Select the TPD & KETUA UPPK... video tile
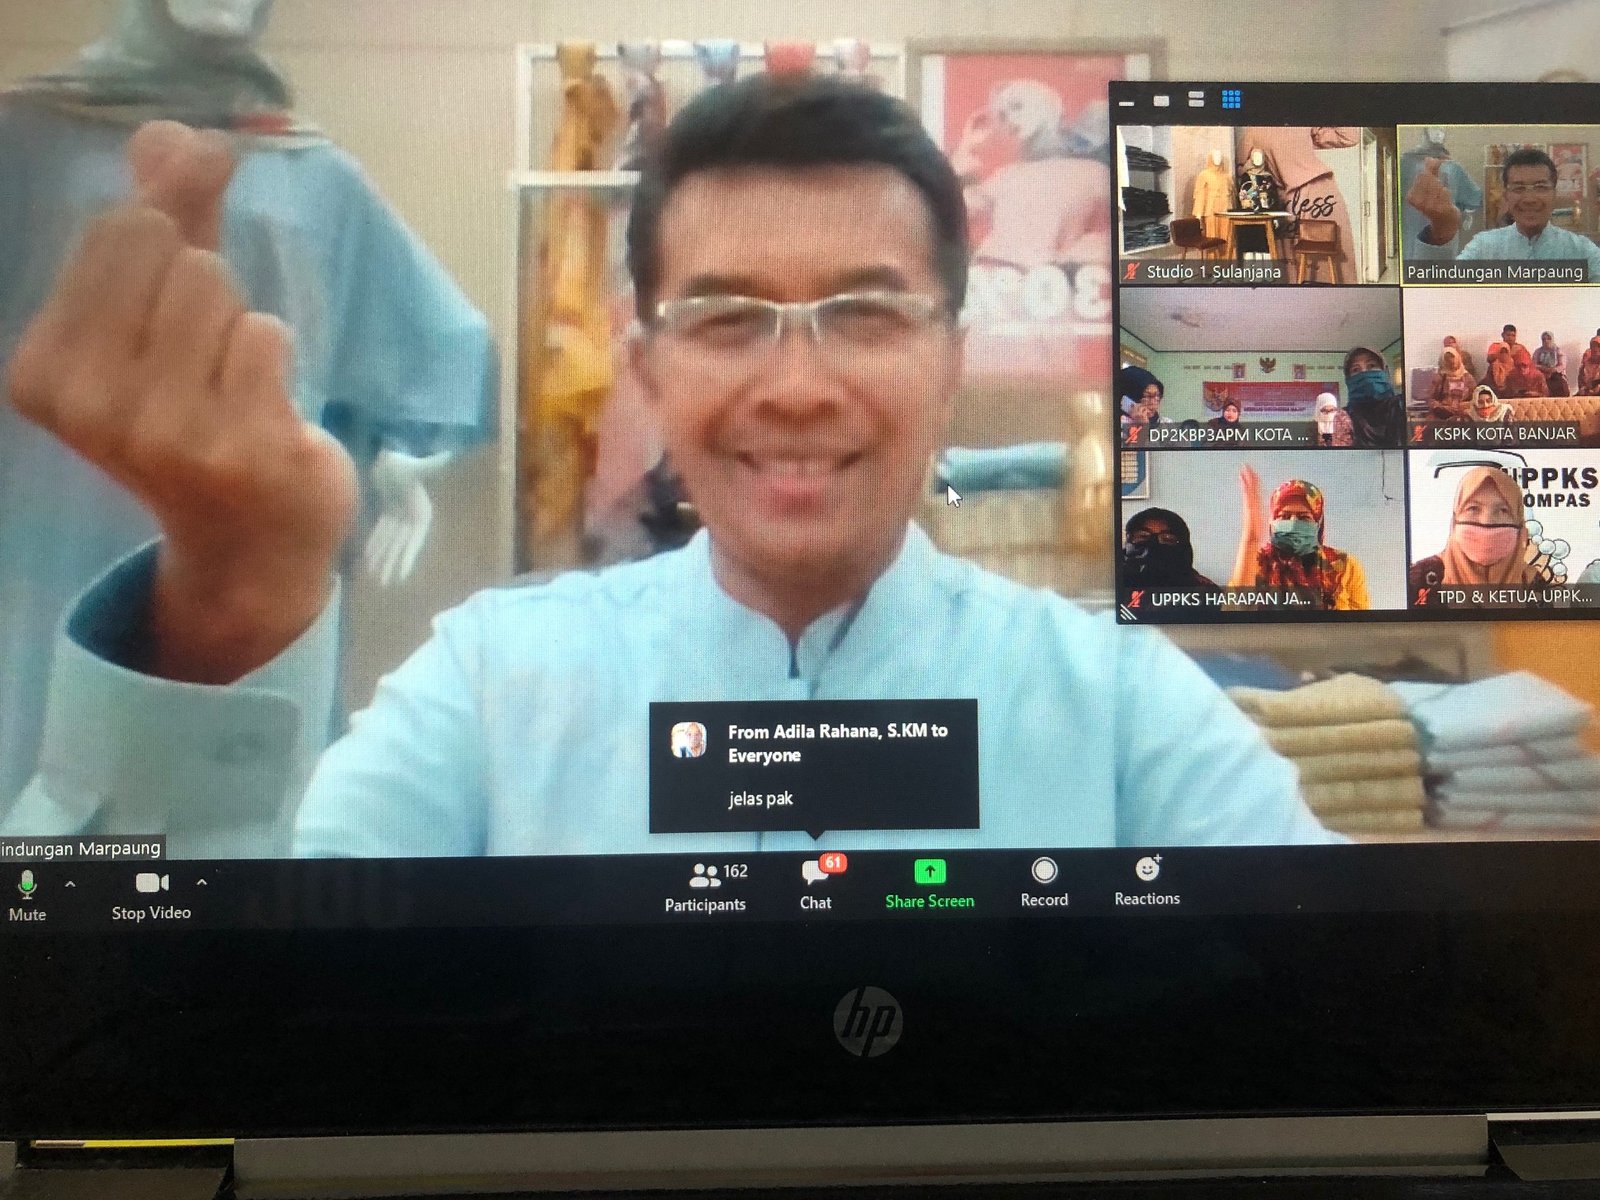The image size is (1600, 1200). pos(1504,530)
